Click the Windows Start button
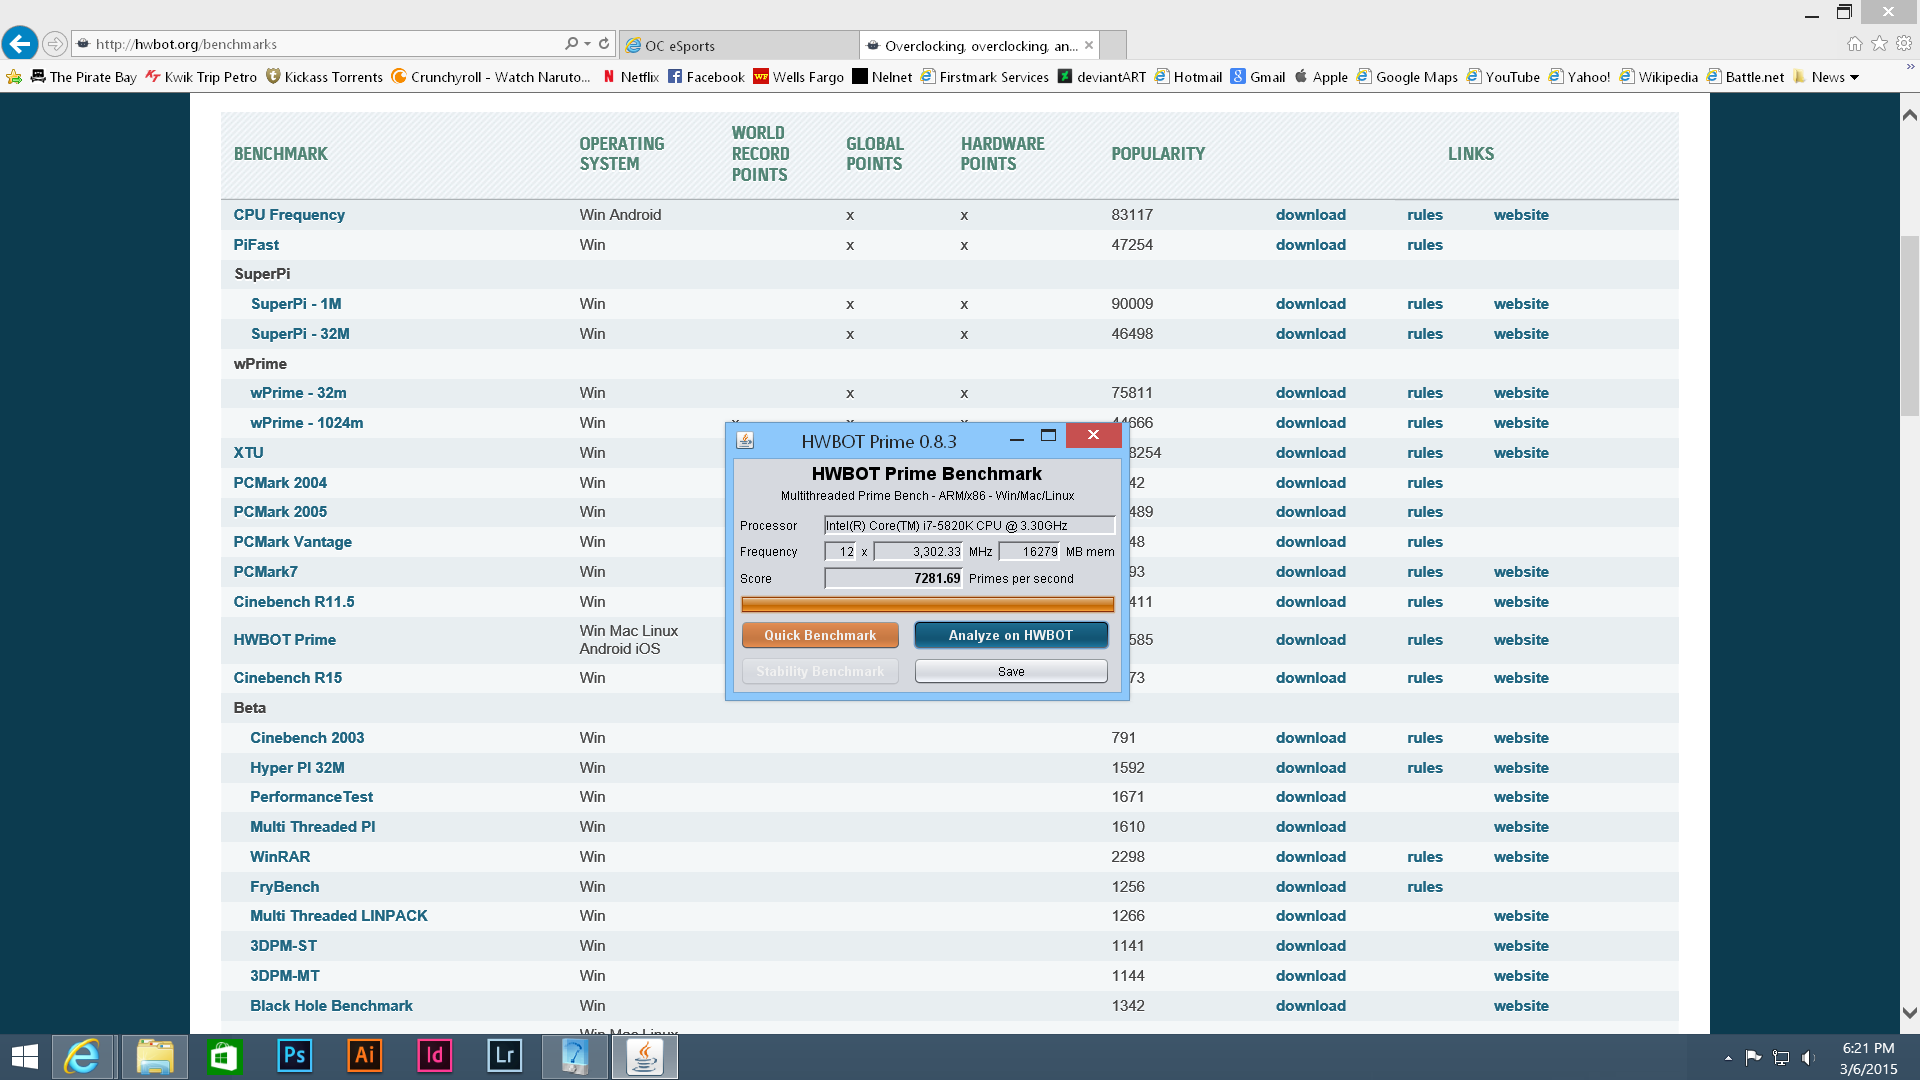Screen dimensions: 1920x1080 (x=24, y=1057)
